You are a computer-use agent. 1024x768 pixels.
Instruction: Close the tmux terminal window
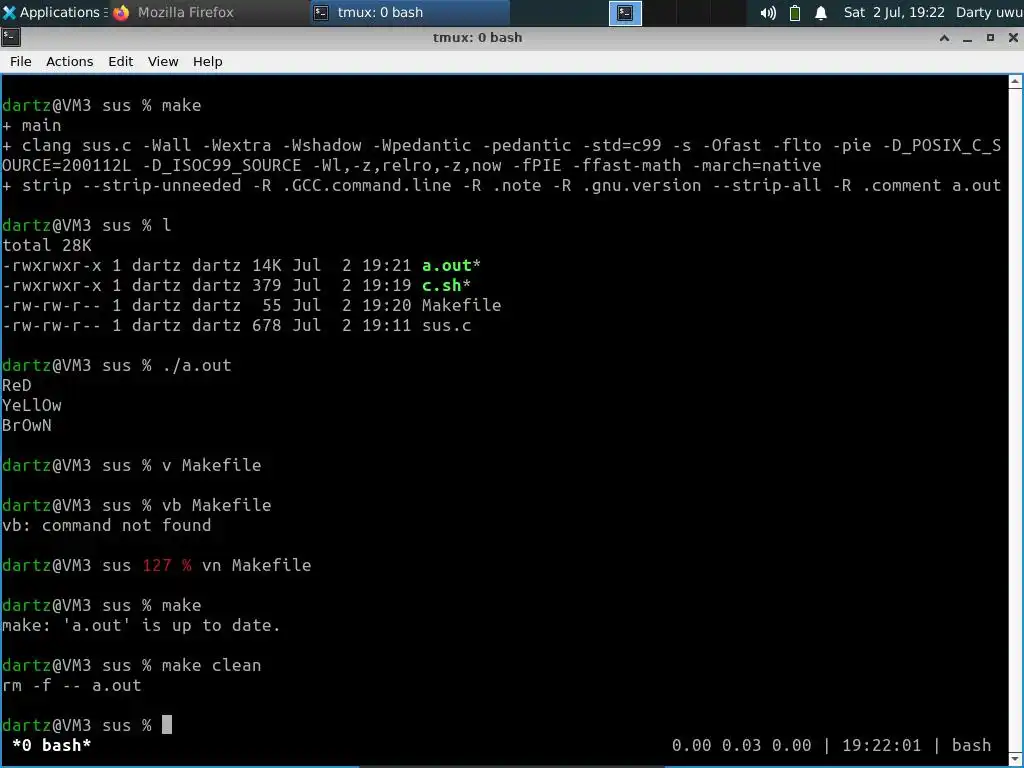tap(1013, 38)
